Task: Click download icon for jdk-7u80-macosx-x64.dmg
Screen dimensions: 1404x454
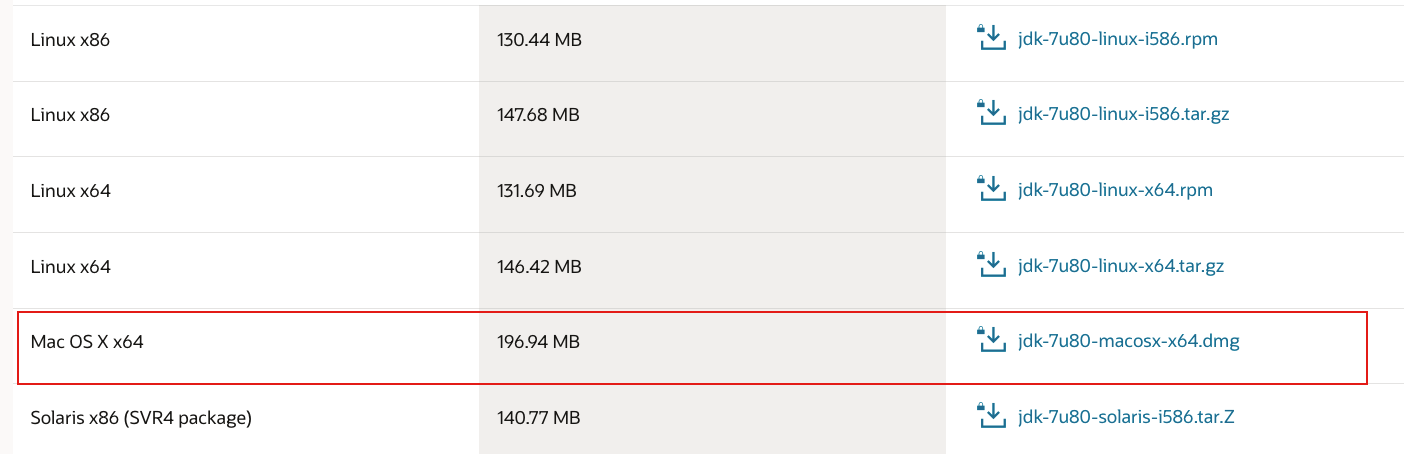Action: click(x=990, y=341)
